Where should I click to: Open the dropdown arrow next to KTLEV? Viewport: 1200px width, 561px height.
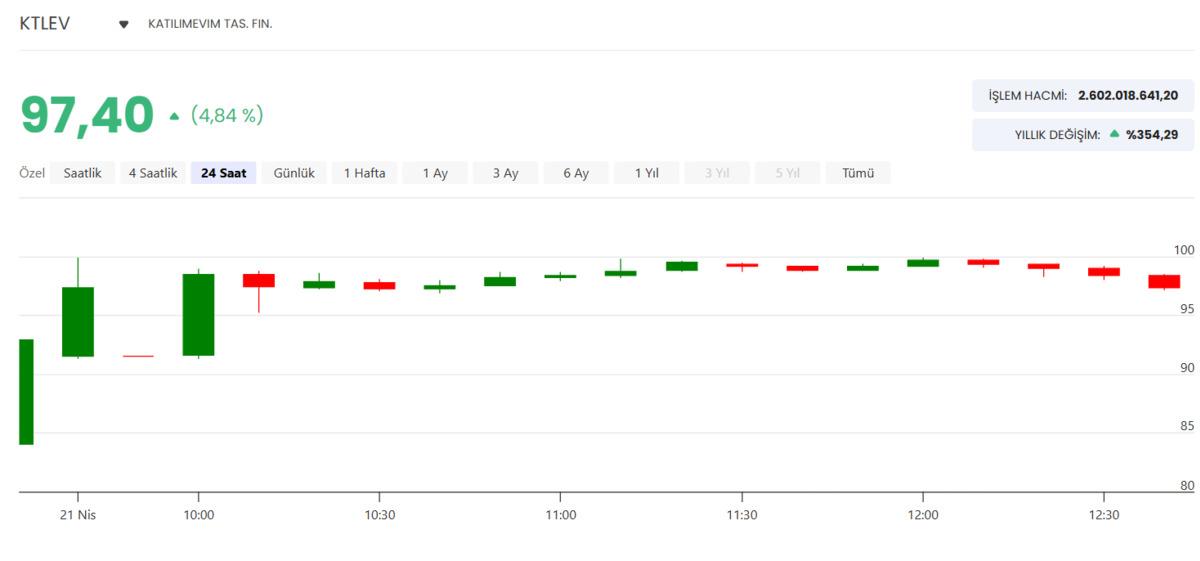124,24
